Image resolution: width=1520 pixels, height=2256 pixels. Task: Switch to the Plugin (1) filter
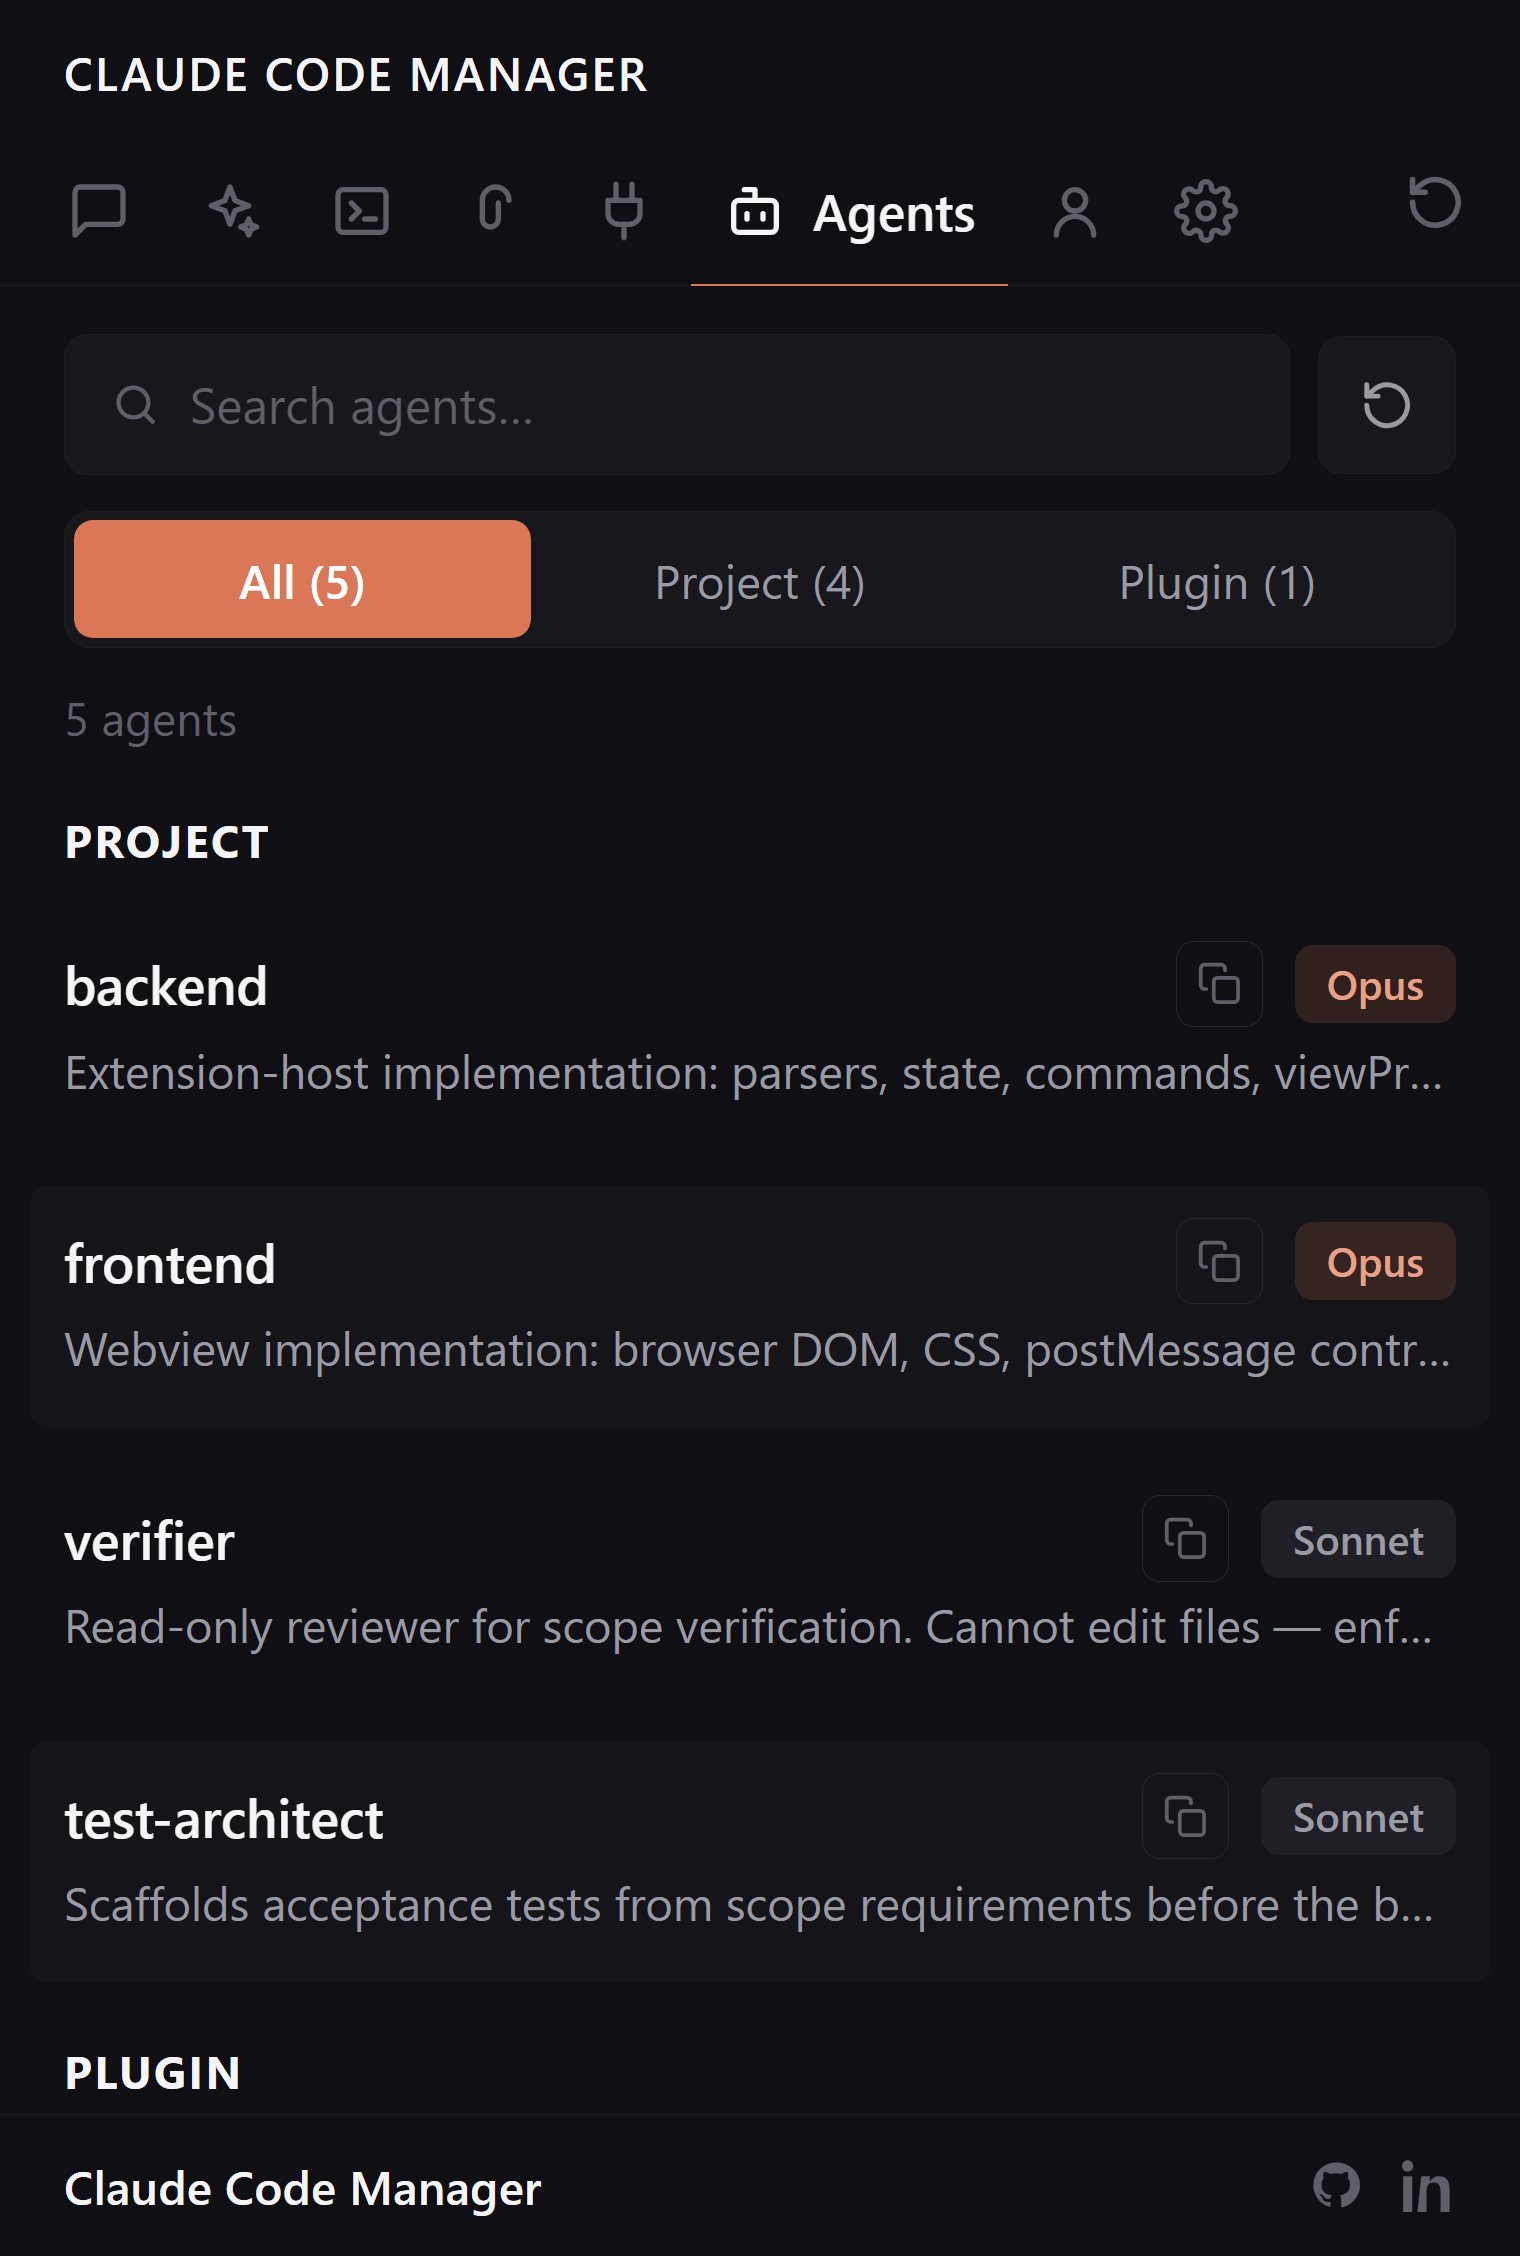(1216, 580)
